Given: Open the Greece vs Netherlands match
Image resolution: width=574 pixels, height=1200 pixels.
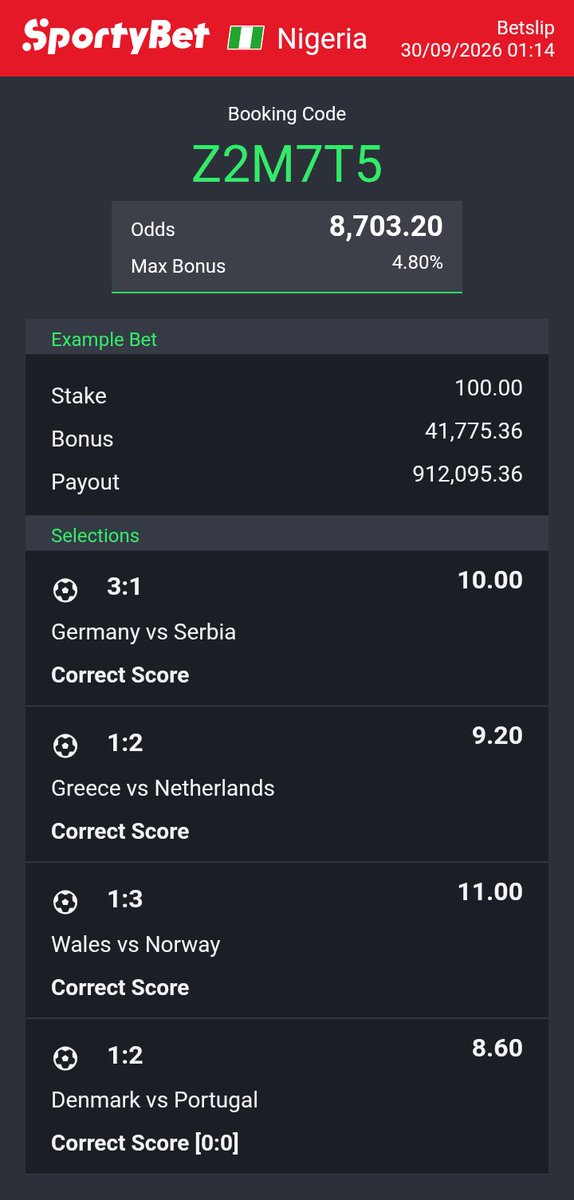Looking at the screenshot, I should tap(163, 788).
